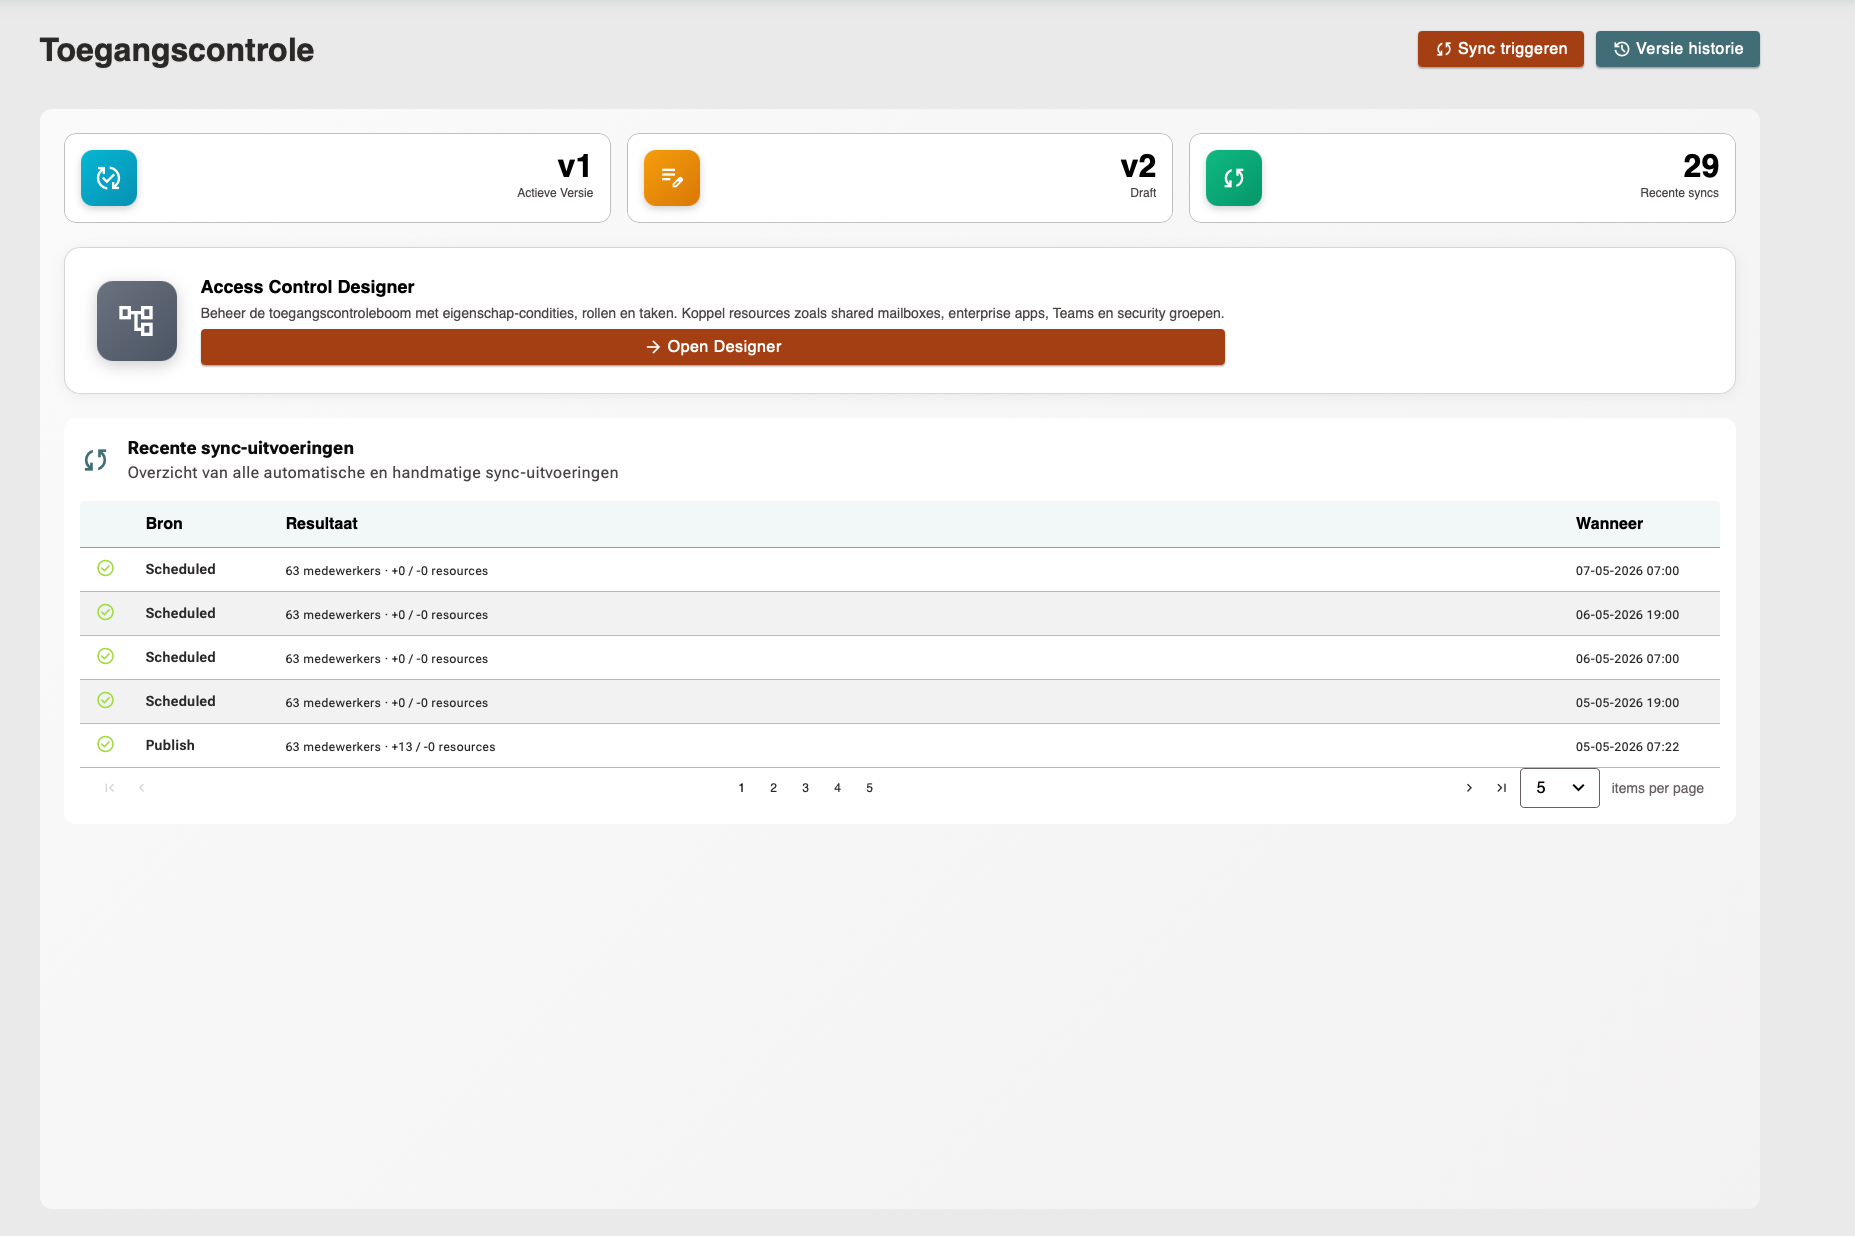Go to the previous page arrow

[x=142, y=788]
